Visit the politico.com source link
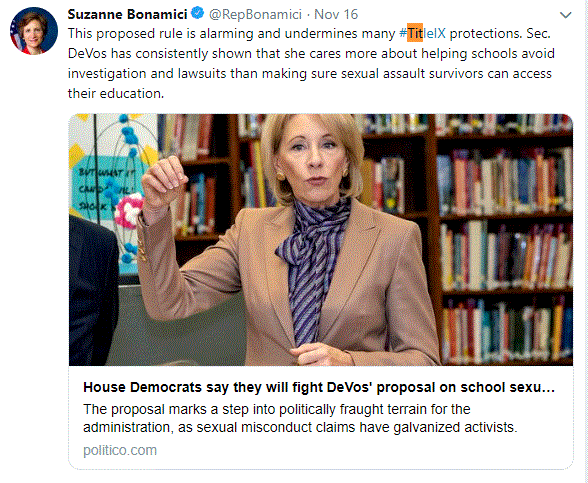This screenshot has height=483, width=588. point(120,450)
